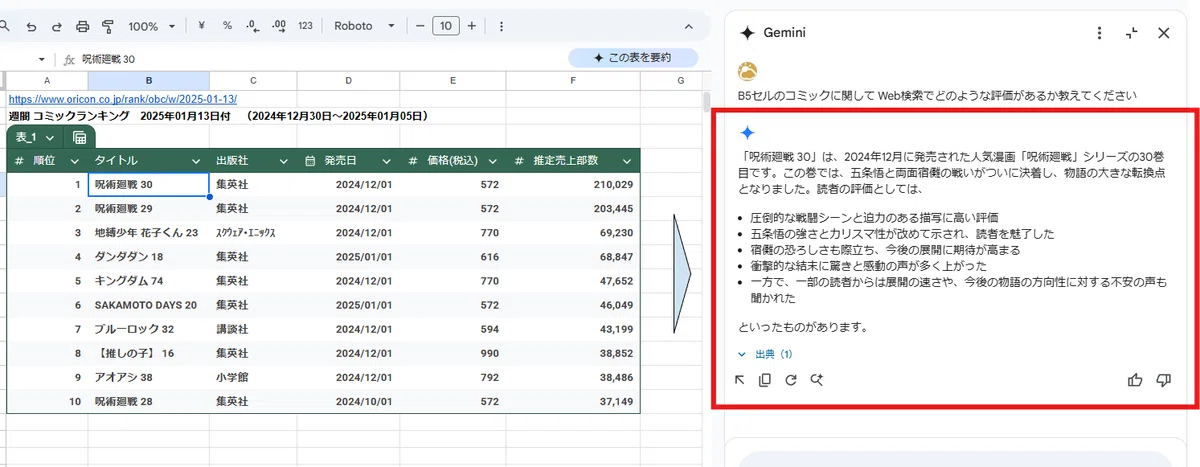This screenshot has width=1200, height=467.
Task: Open the 価格(税込) column filter dropdown
Action: [492, 161]
